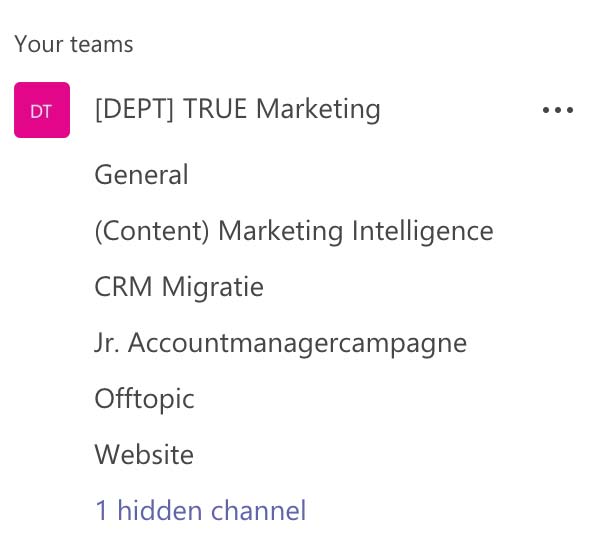Select the [DEPT] TRUE Marketing team name
The image size is (598, 554).
point(237,110)
